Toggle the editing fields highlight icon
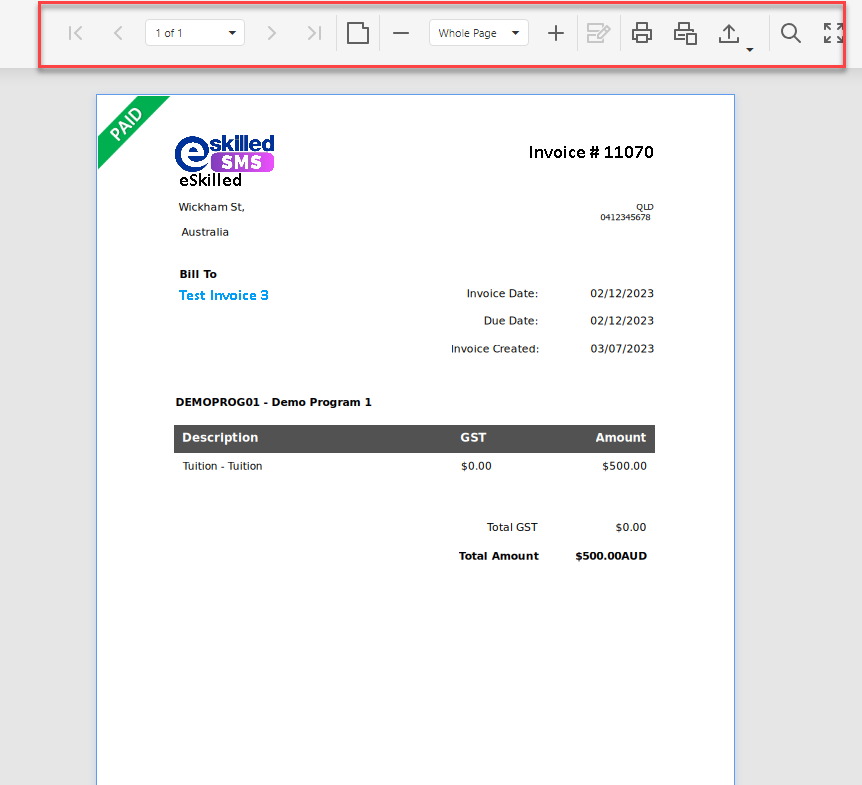 [x=598, y=33]
